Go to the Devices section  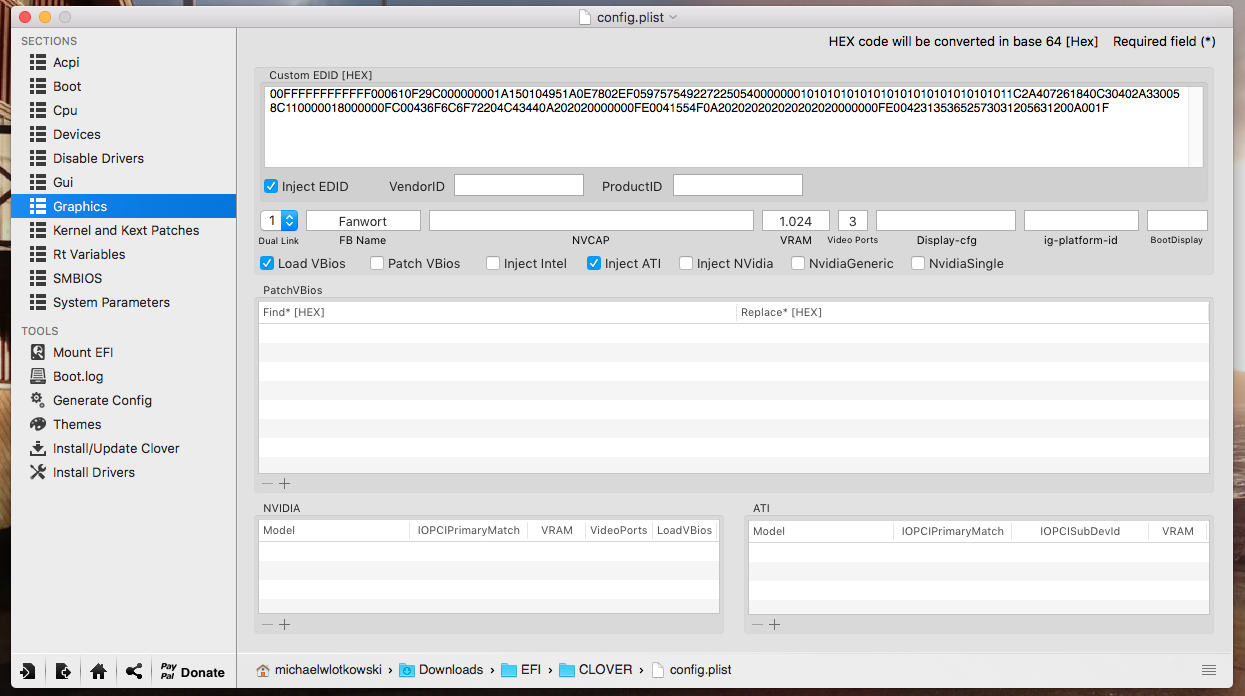pos(77,134)
